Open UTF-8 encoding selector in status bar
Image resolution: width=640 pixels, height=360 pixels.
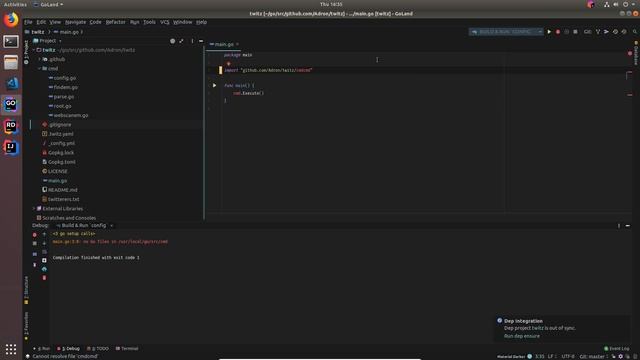click(567, 356)
